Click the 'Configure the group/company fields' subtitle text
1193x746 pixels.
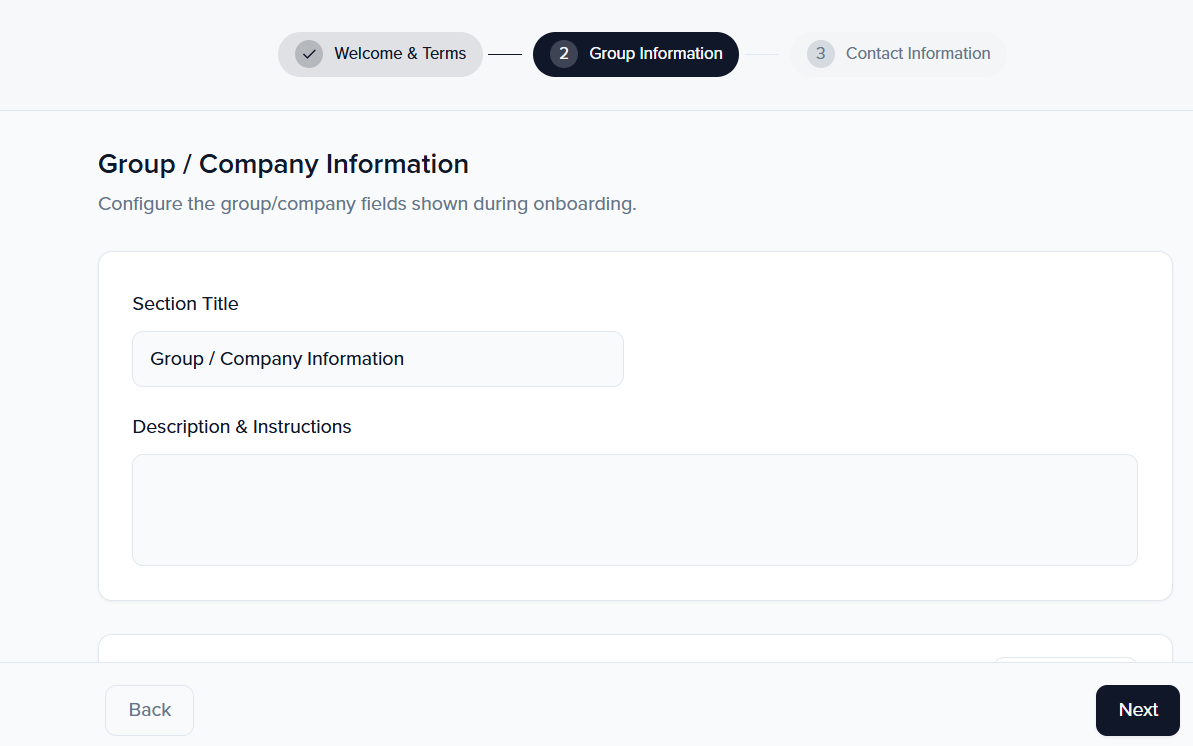pos(367,204)
